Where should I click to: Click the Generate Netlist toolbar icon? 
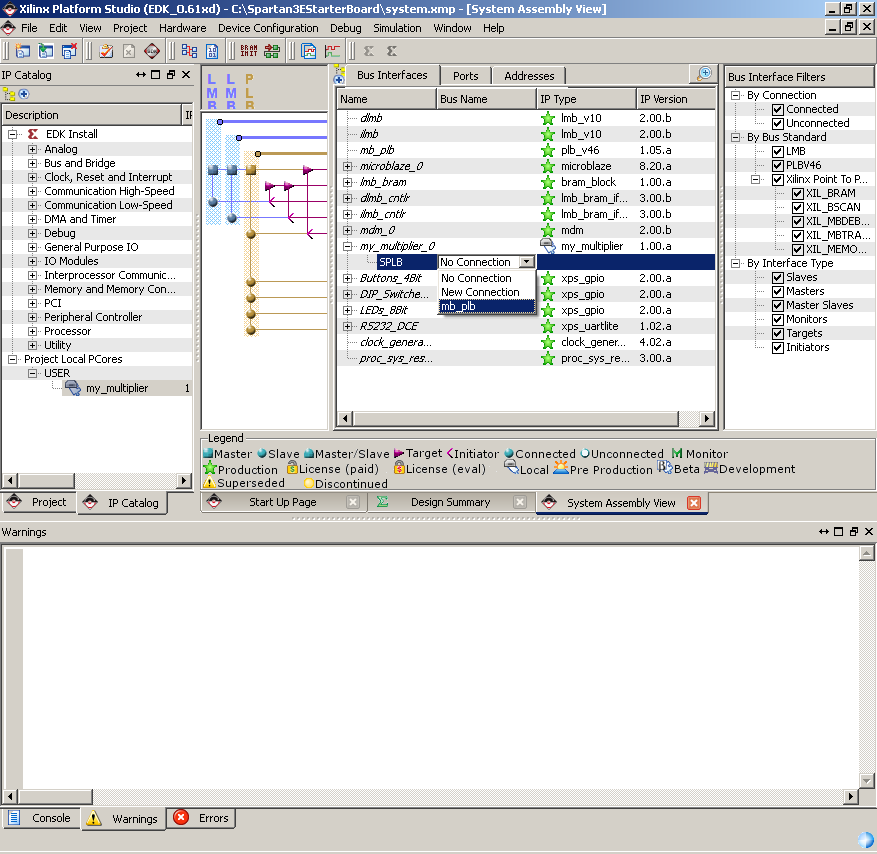tap(189, 51)
